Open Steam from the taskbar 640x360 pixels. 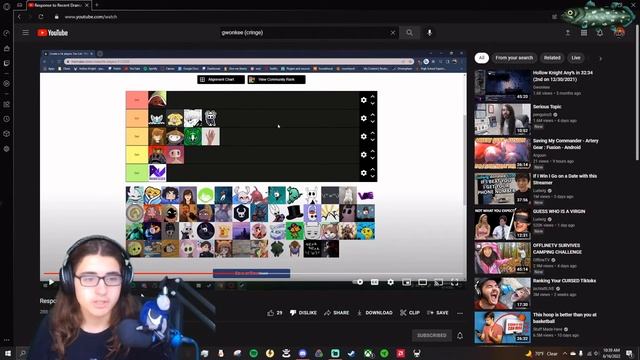coord(351,353)
